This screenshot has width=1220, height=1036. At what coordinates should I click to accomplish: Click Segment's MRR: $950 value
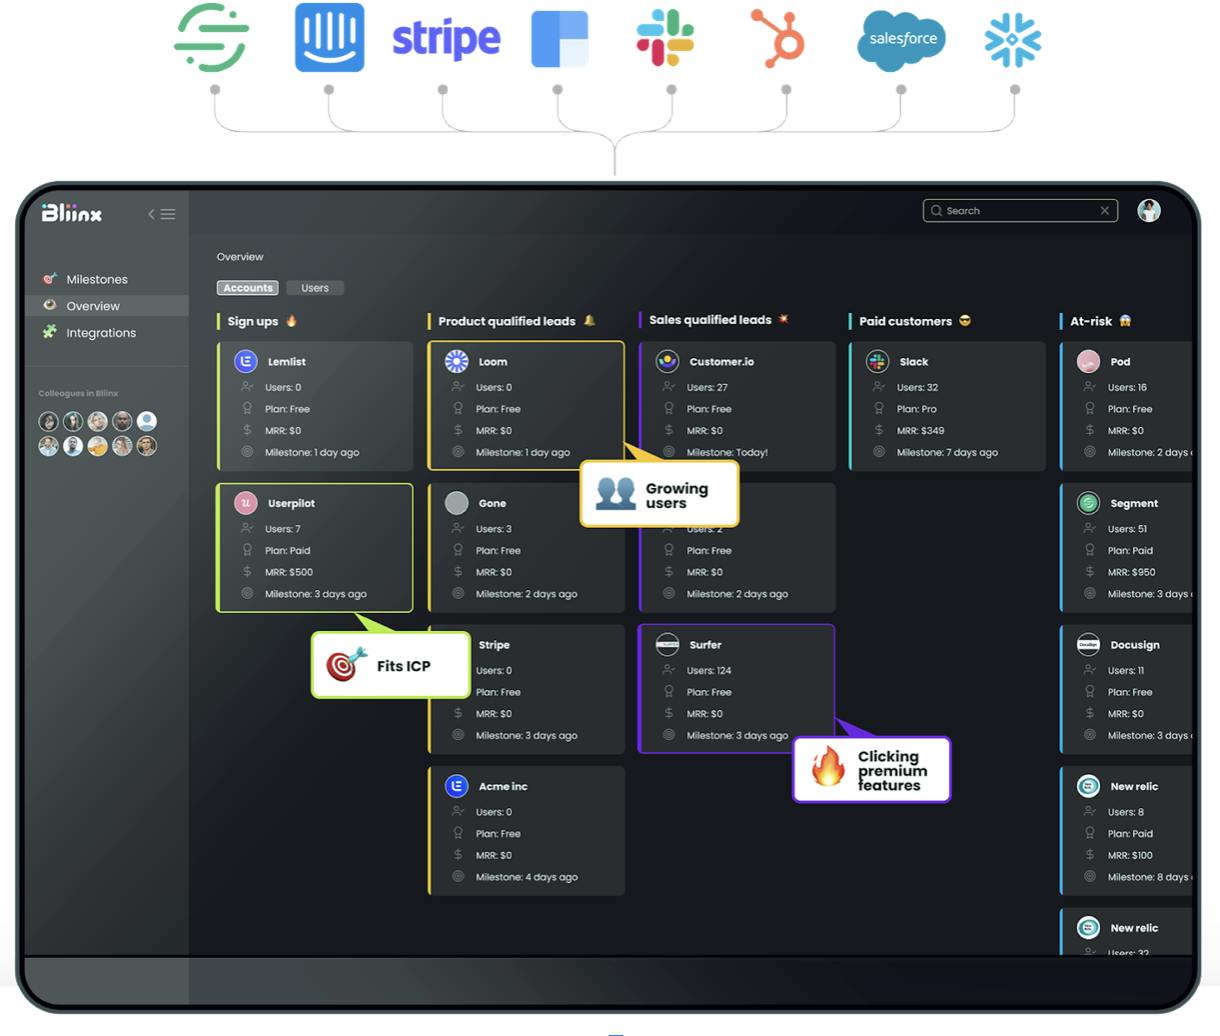click(x=1131, y=572)
